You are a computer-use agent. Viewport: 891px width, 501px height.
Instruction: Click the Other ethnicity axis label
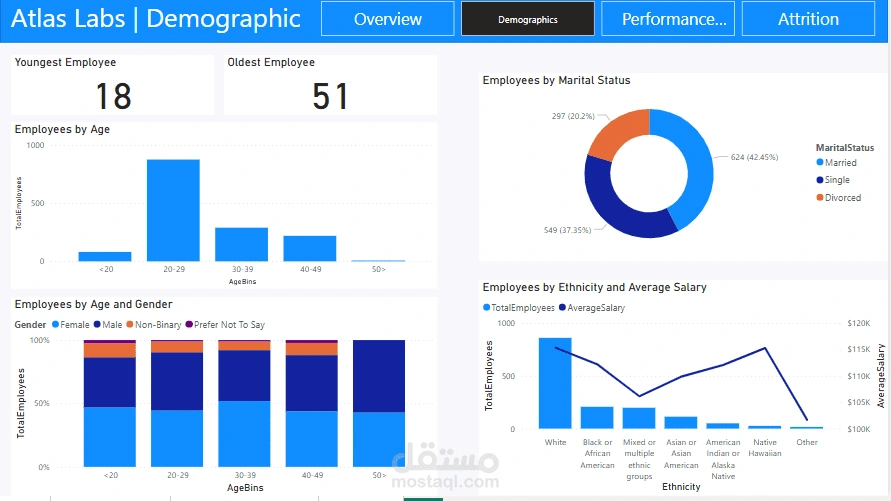pyautogui.click(x=807, y=442)
